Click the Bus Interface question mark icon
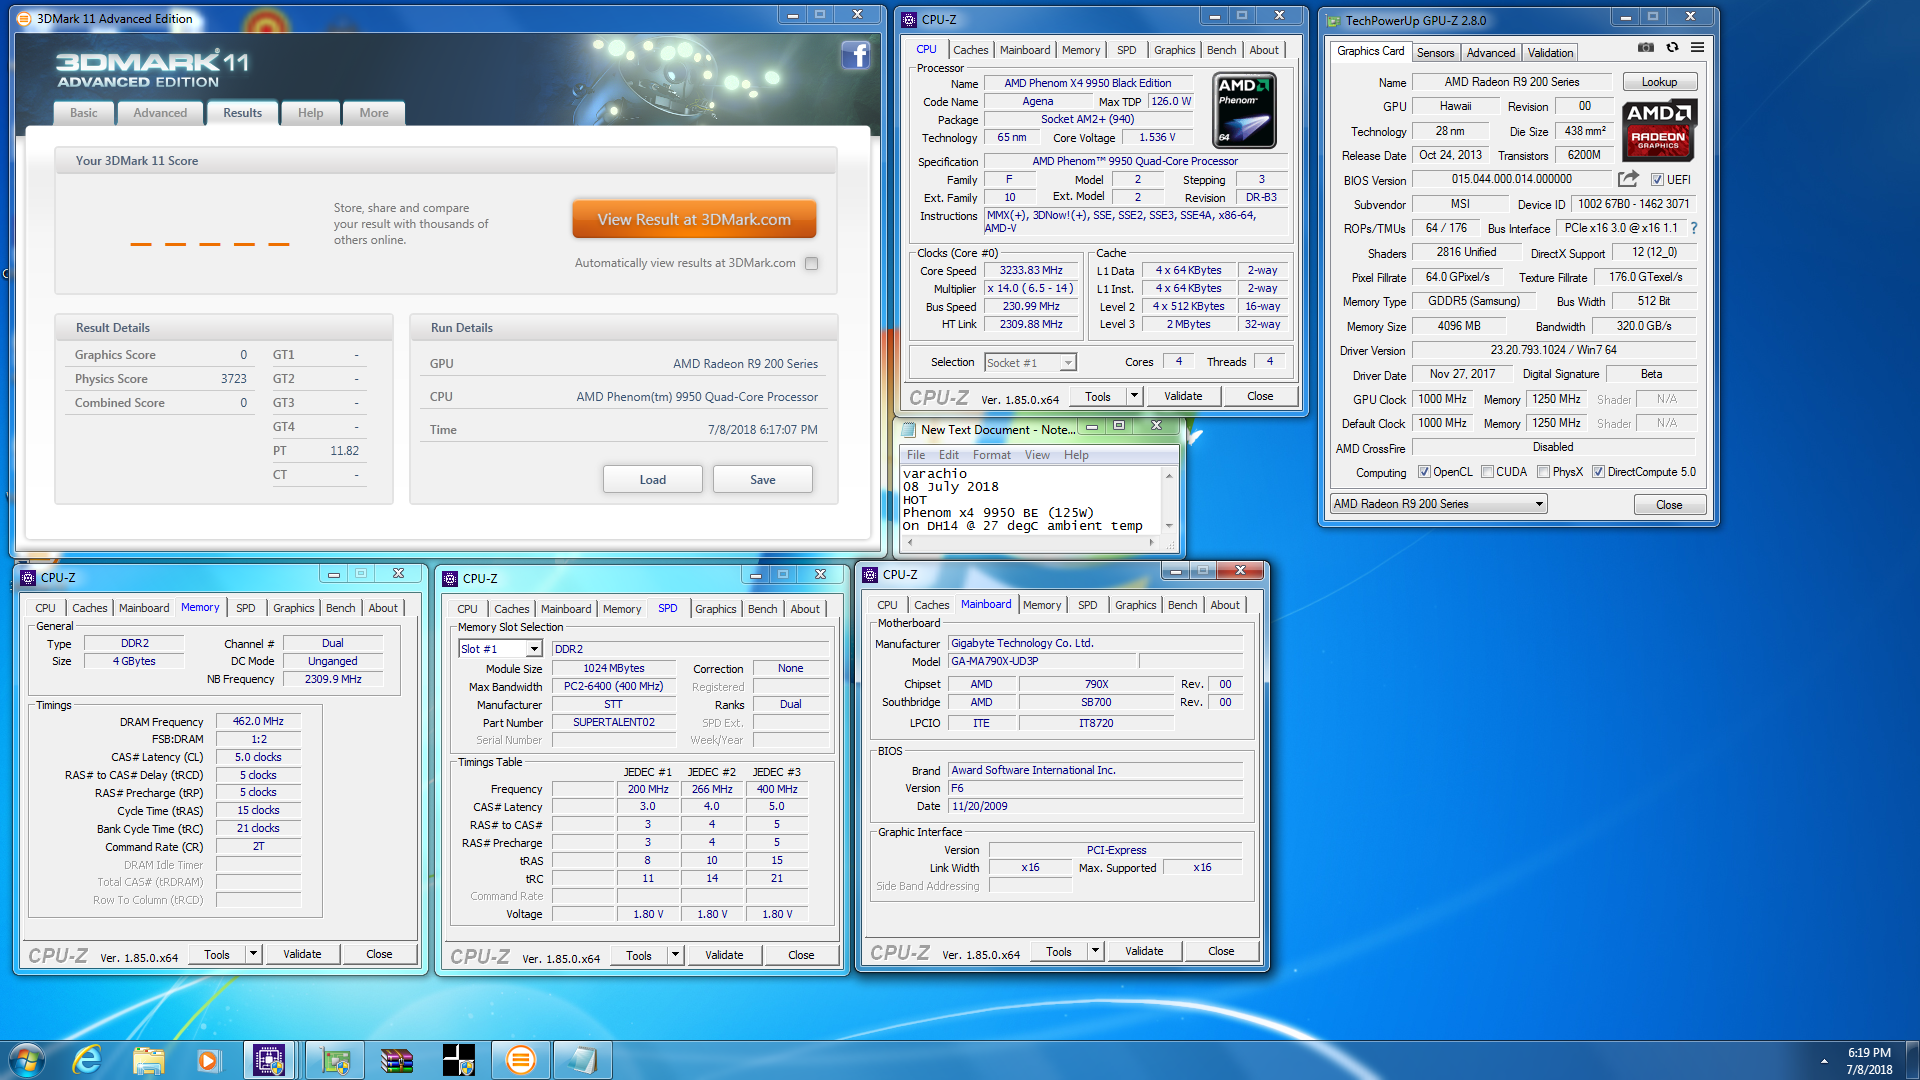This screenshot has height=1080, width=1920. (1693, 228)
